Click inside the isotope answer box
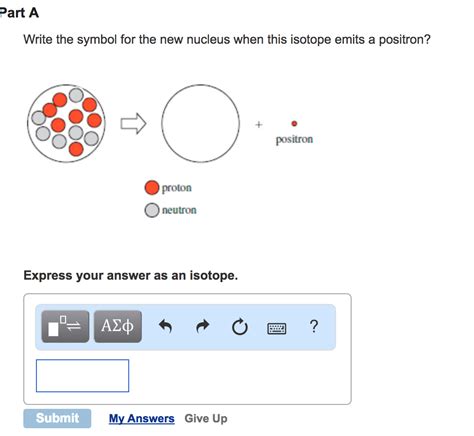474x436 pixels. (82, 376)
